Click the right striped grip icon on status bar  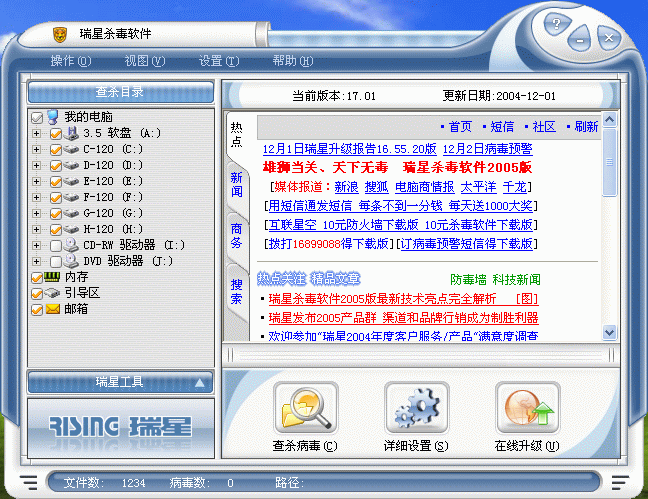(620, 482)
